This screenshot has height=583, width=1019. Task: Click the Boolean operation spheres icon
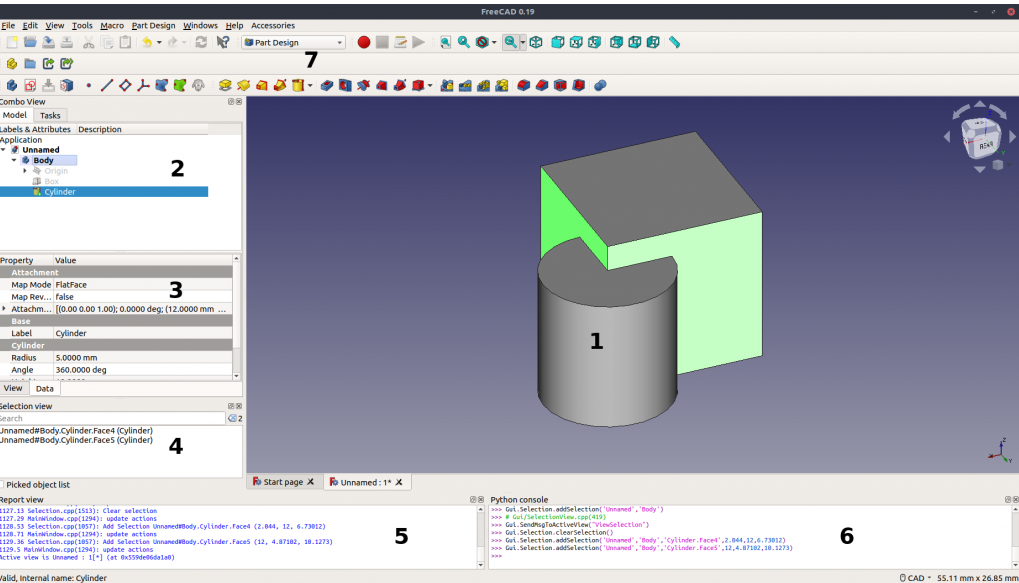click(x=600, y=85)
